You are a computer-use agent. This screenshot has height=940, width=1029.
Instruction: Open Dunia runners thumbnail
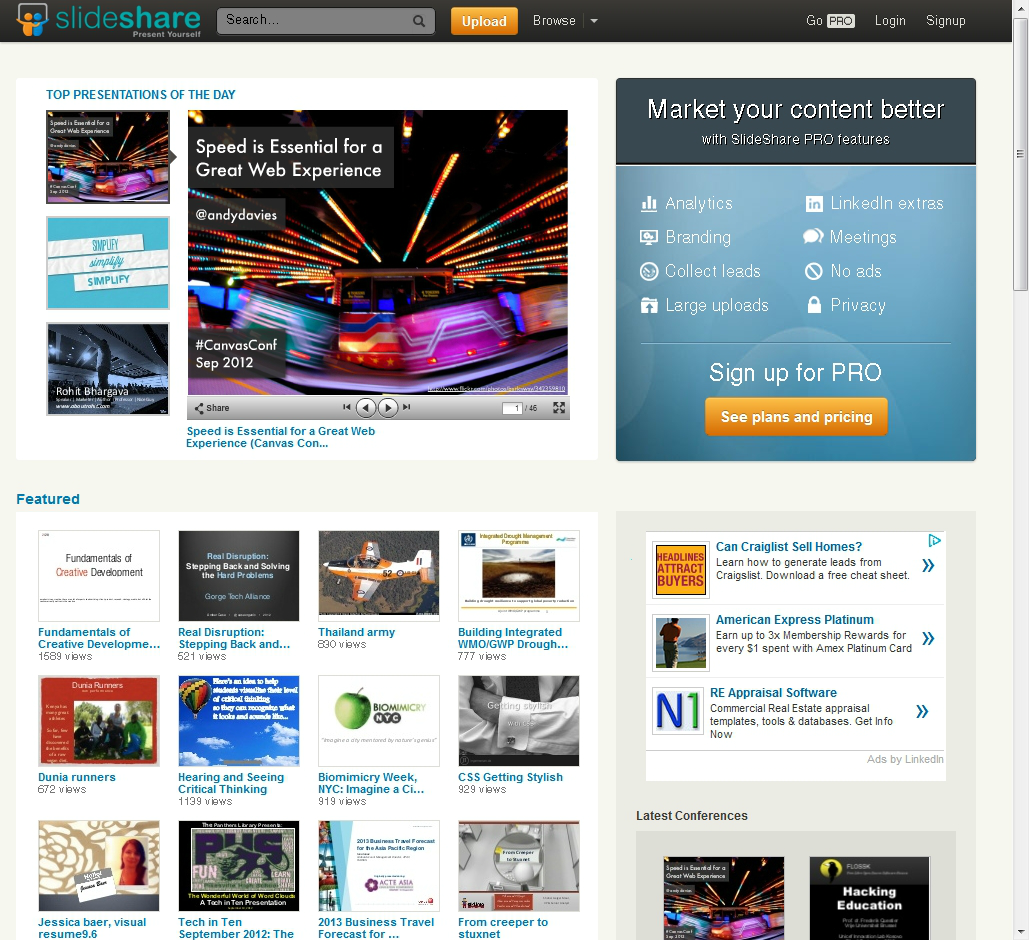99,721
